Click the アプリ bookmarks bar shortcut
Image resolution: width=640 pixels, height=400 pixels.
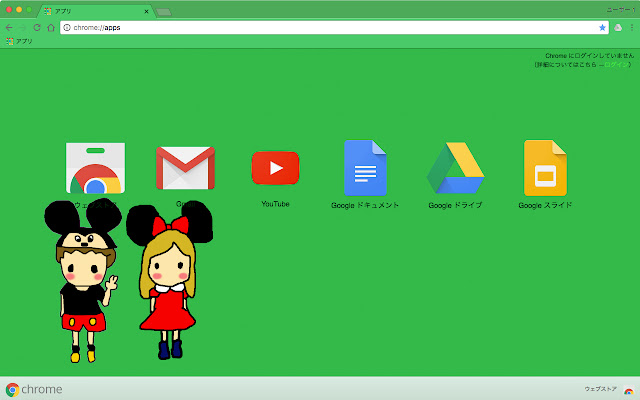[19, 41]
